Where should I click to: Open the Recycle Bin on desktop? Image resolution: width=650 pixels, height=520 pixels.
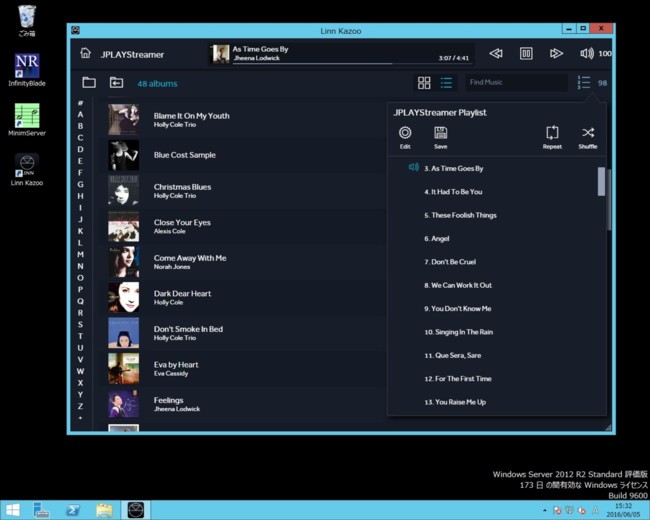point(27,21)
